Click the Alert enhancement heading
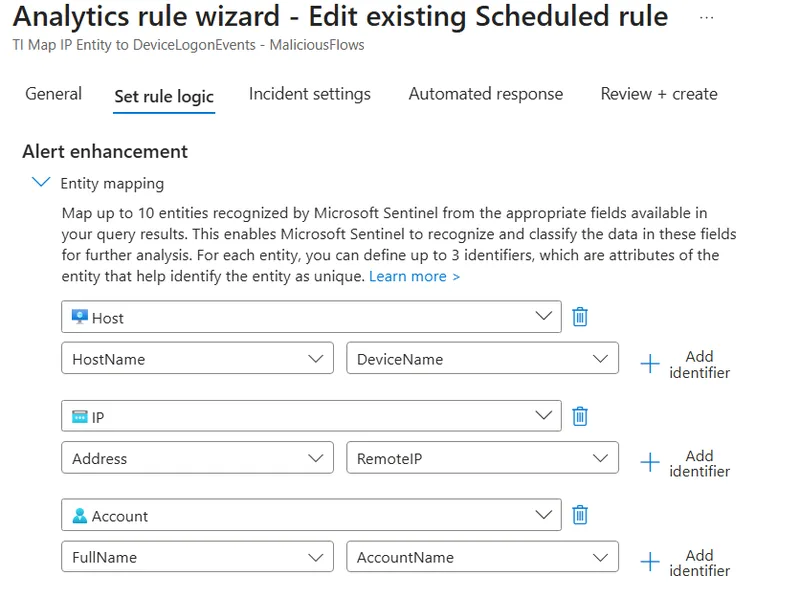Screen dimensions: 800x598 tap(105, 152)
